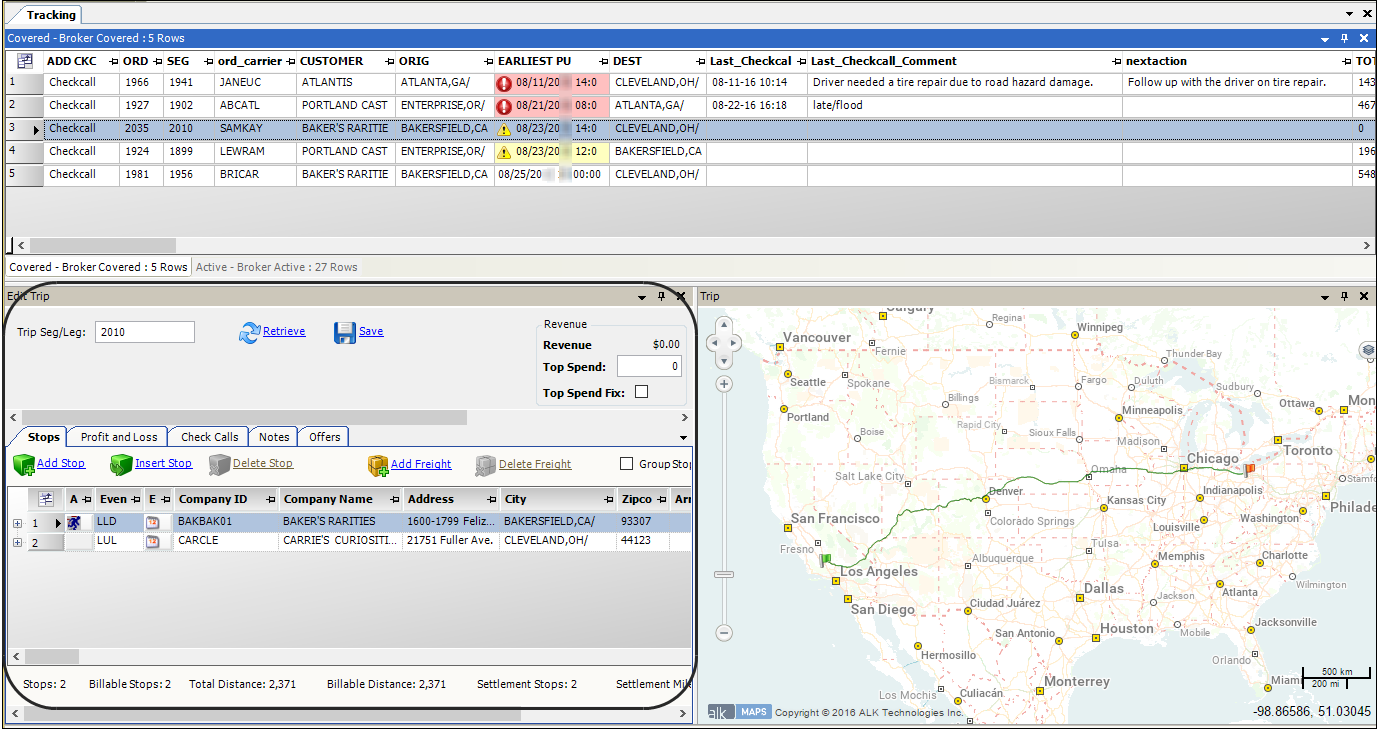Check the Group Stops checkbox
Image resolution: width=1377 pixels, height=729 pixels.
tap(627, 464)
